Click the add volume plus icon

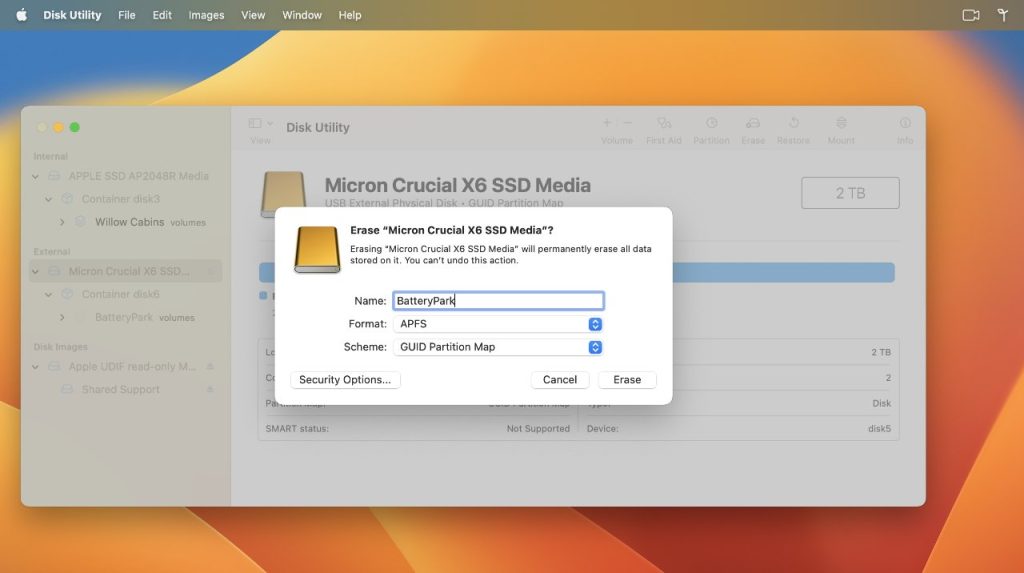coord(607,123)
